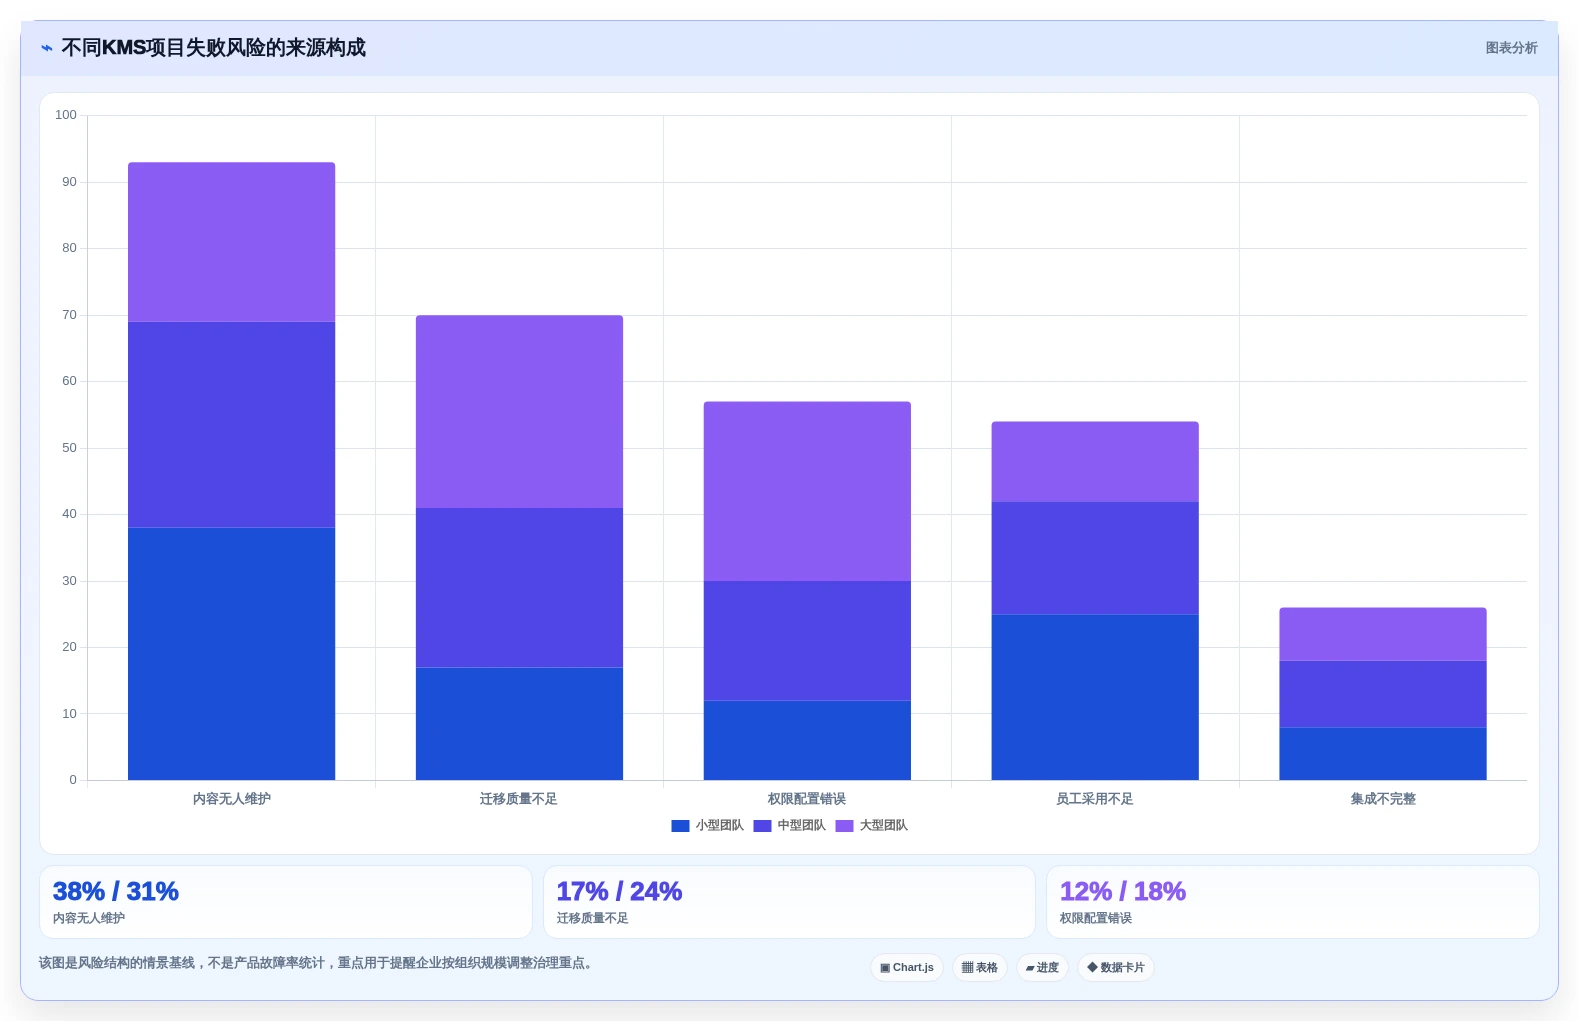Click the 大型团队 segment of the 员工采用不足 bar
1579x1021 pixels.
1095,461
